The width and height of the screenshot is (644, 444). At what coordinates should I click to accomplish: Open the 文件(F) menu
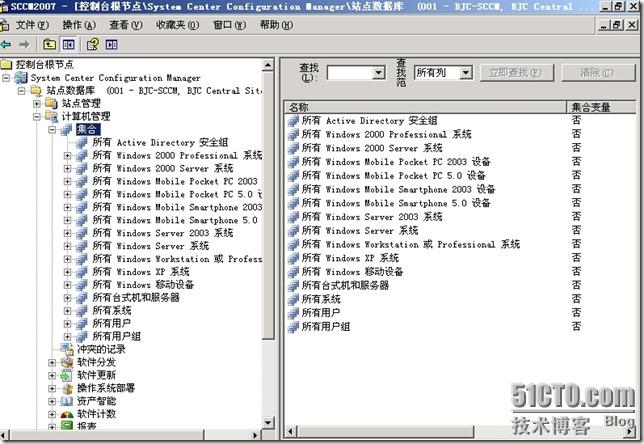[x=32, y=25]
